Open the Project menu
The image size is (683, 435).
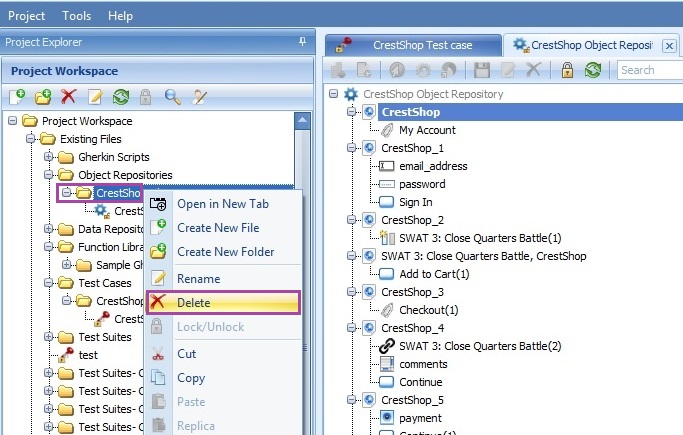click(26, 16)
